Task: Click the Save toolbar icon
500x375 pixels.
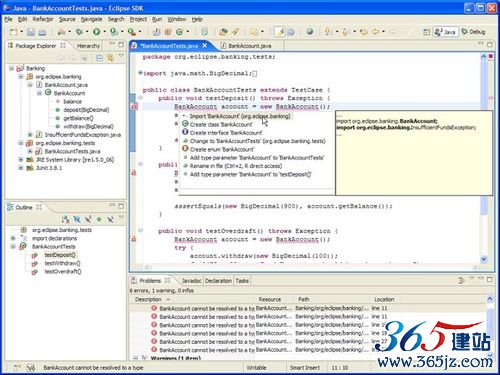Action: pos(31,32)
